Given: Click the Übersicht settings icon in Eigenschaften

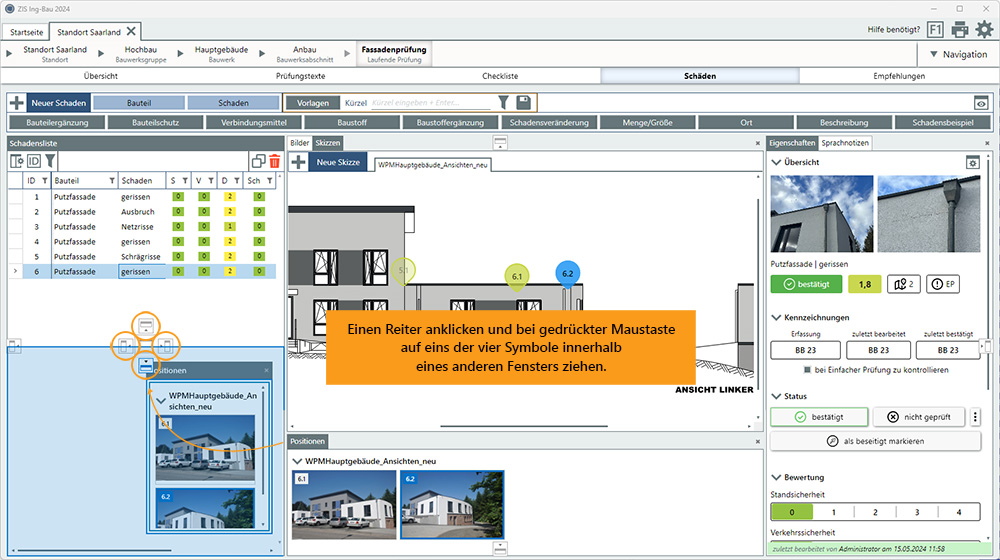Looking at the screenshot, I should 971,162.
